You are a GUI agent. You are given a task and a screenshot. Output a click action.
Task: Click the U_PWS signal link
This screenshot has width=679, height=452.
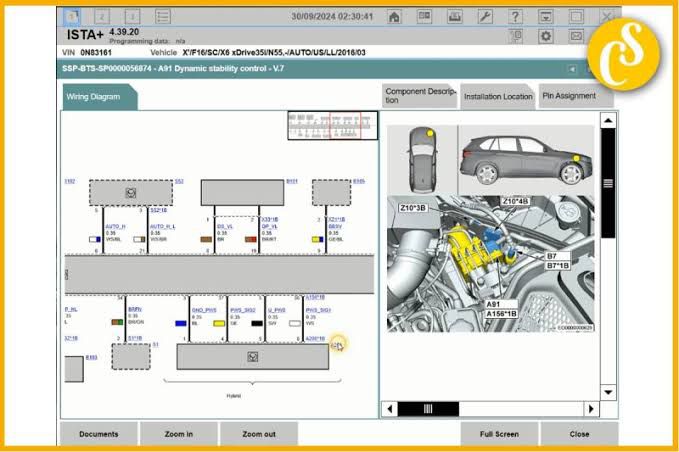[x=276, y=310]
